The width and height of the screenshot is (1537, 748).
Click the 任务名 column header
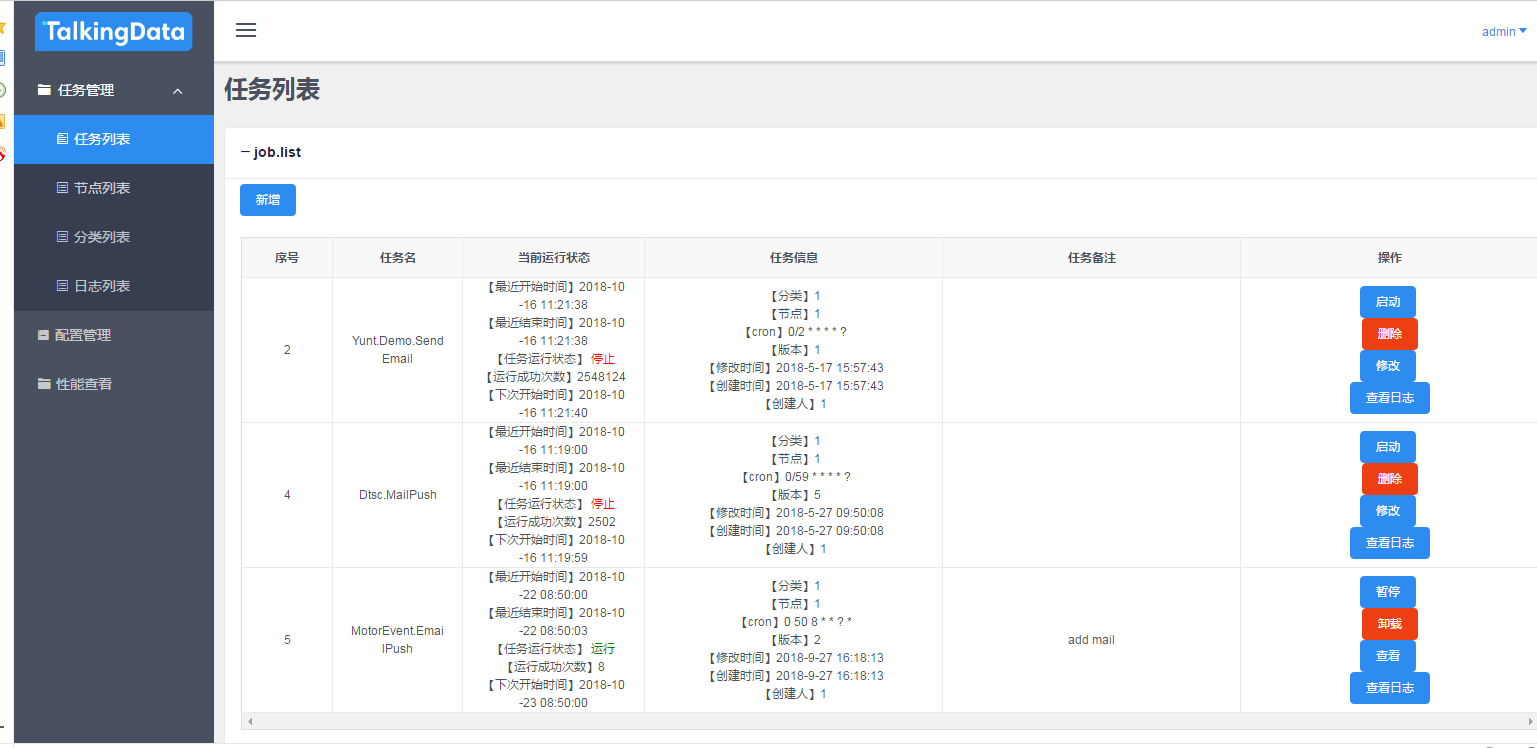tap(398, 258)
